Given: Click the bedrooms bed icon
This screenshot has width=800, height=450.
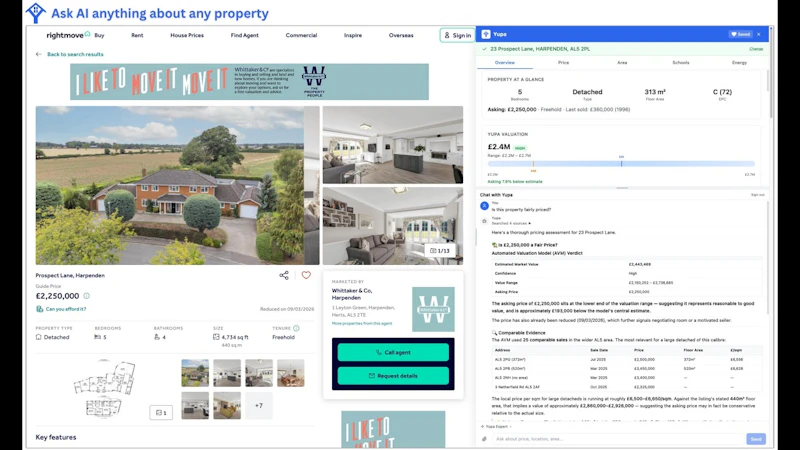Looking at the screenshot, I should pyautogui.click(x=97, y=337).
